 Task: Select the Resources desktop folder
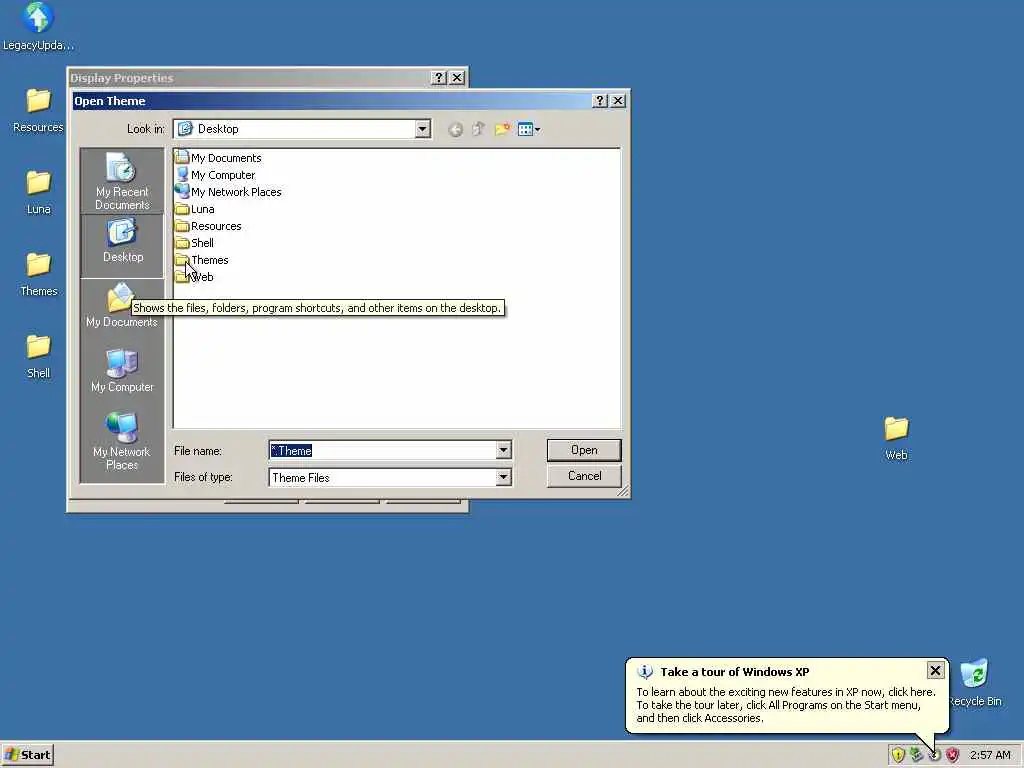[38, 110]
